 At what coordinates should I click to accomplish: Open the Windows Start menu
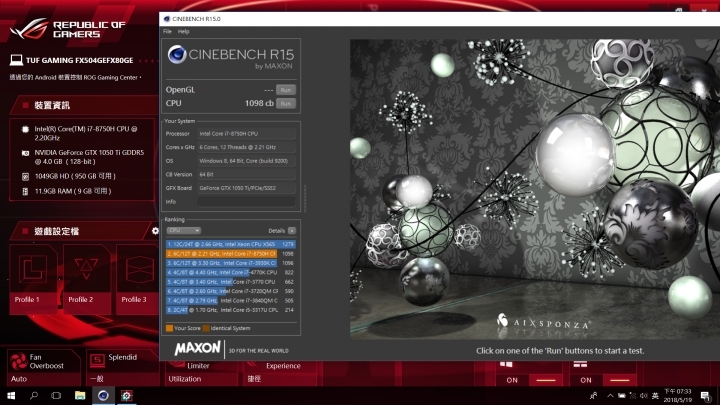[11, 395]
